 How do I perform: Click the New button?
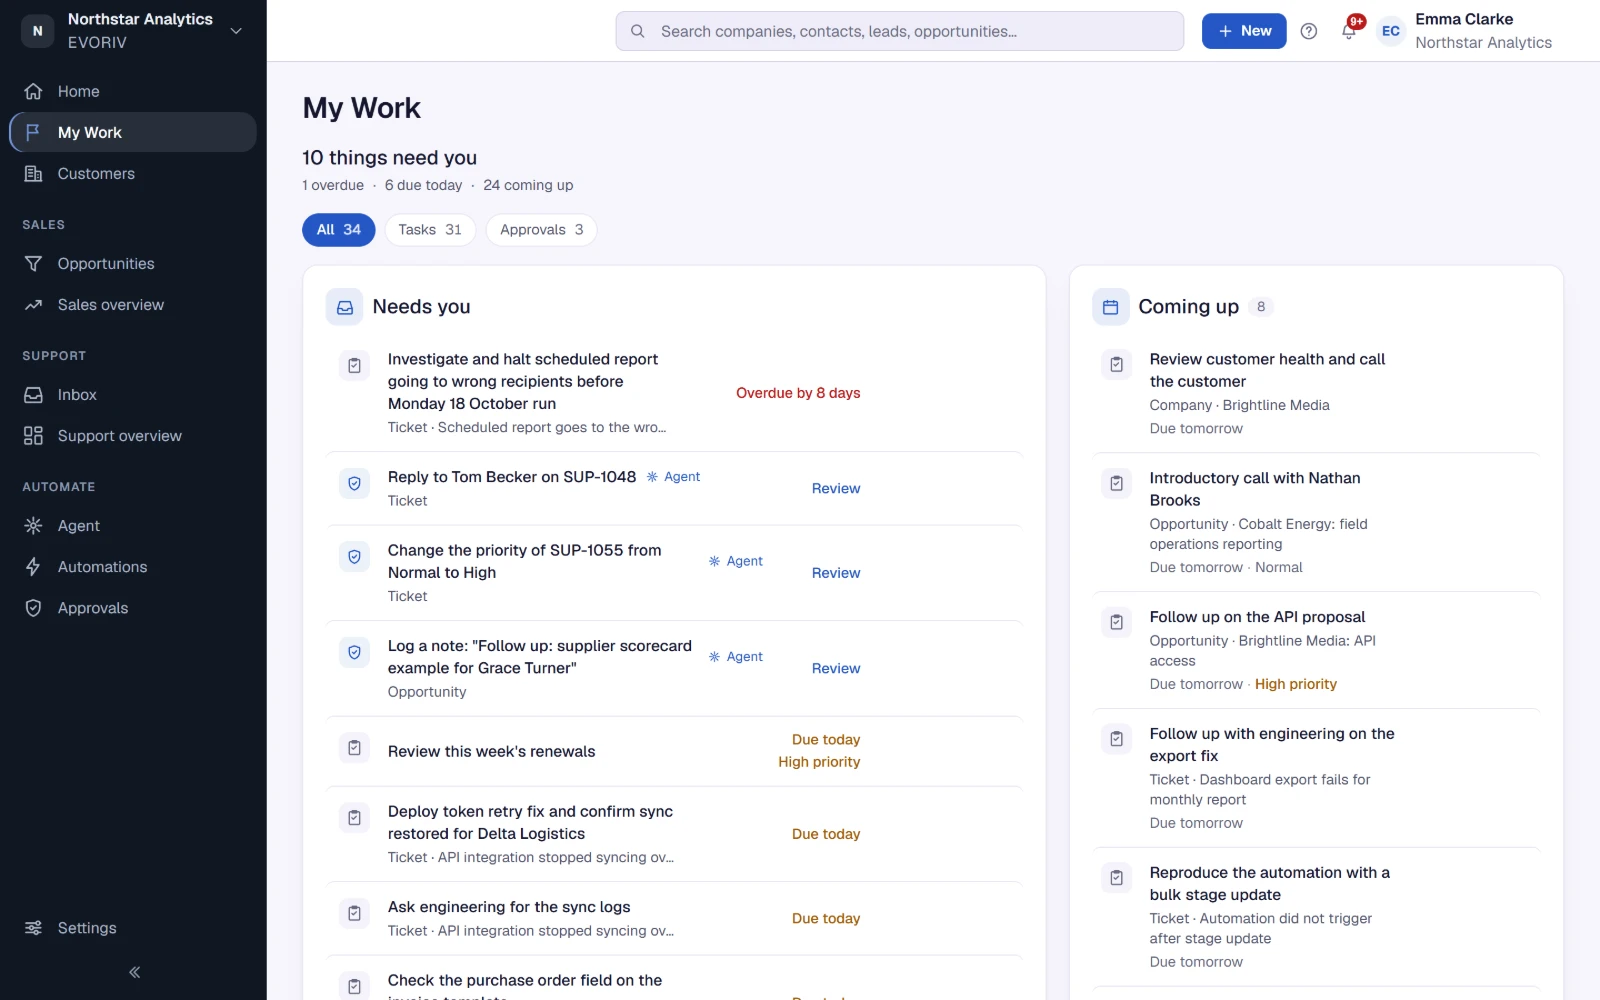pyautogui.click(x=1244, y=31)
